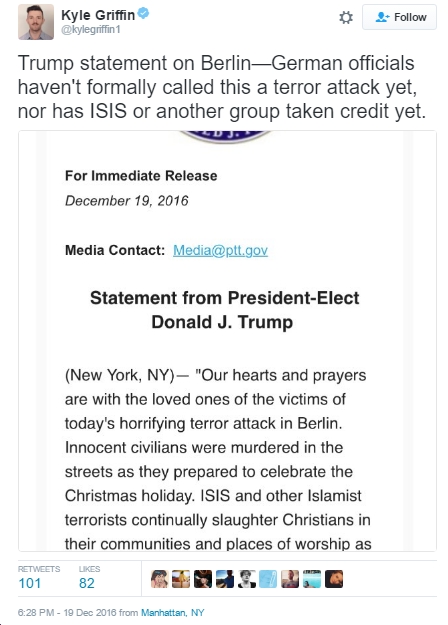Open fourth liker avatar thumbnail

click(225, 579)
